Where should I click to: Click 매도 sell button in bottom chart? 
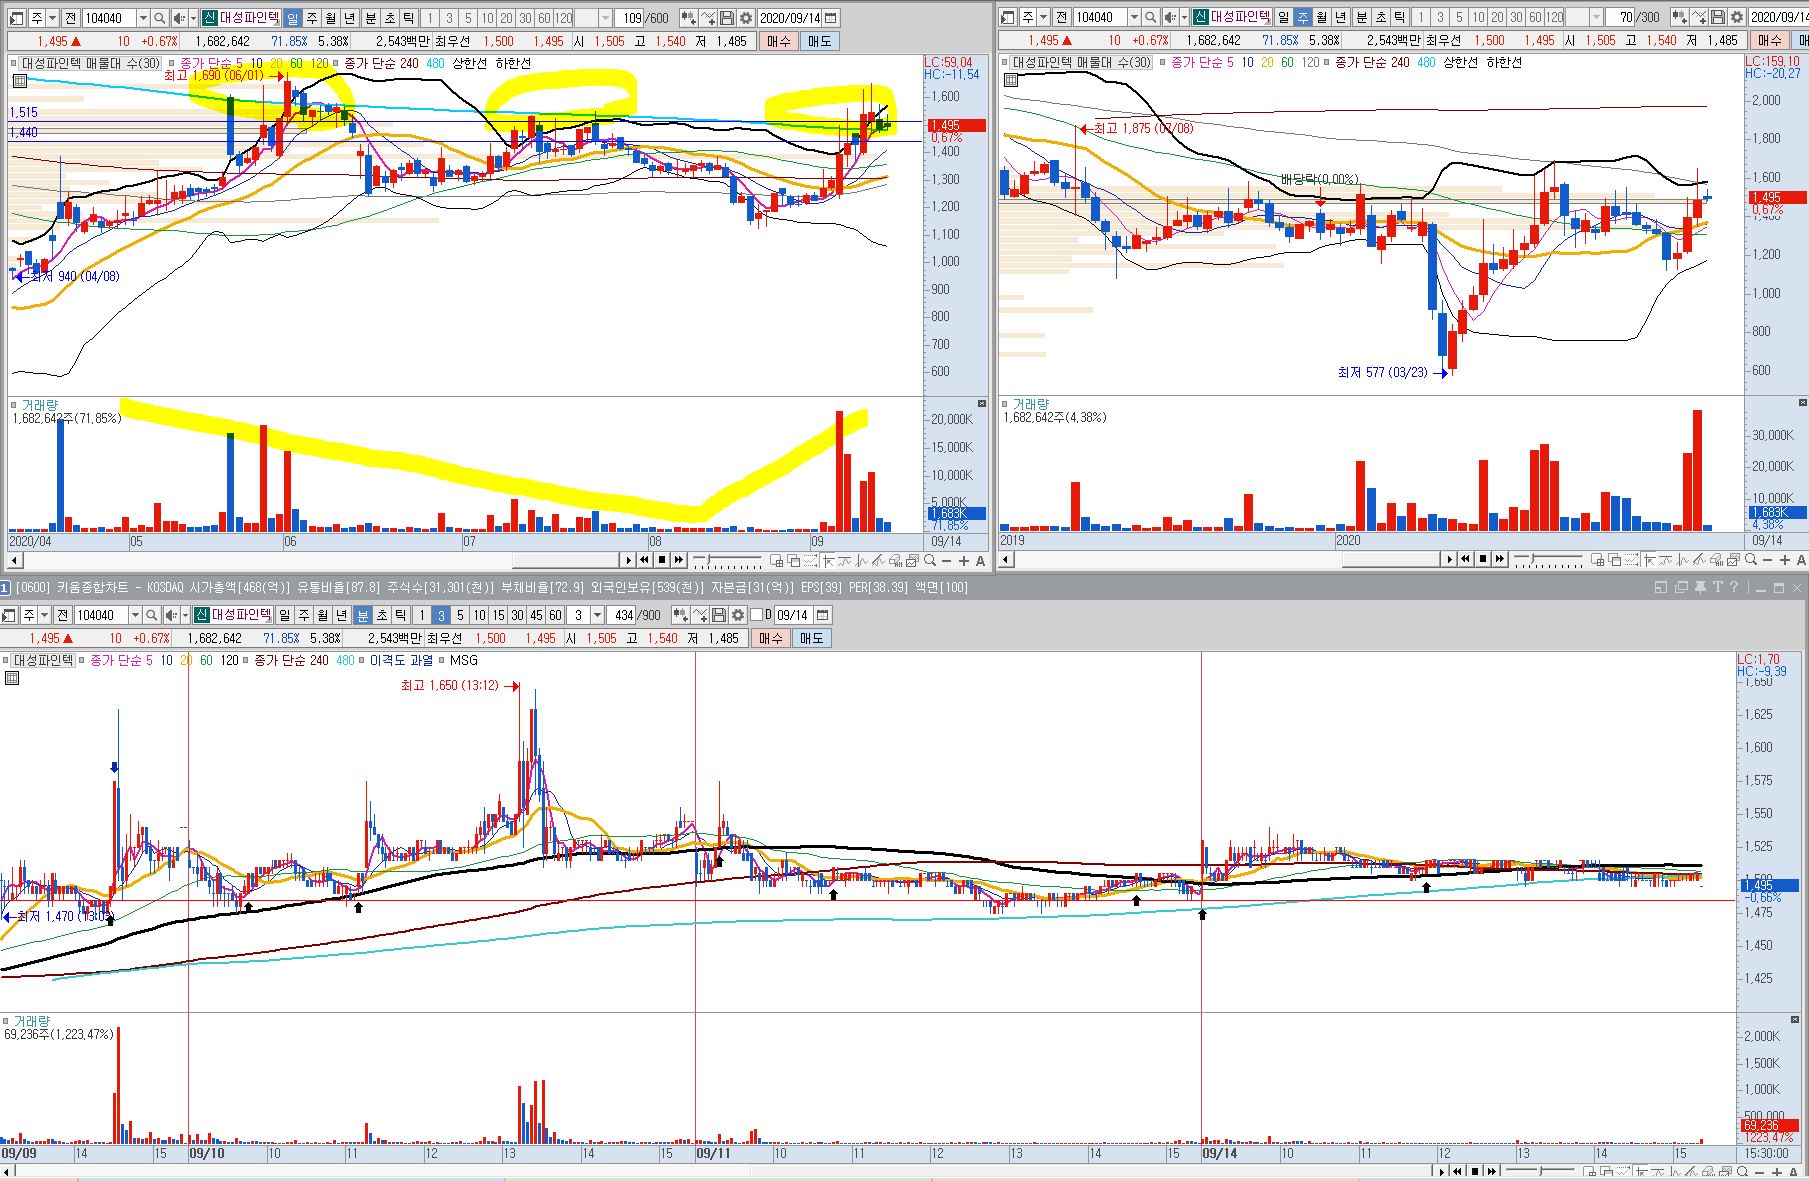pyautogui.click(x=813, y=638)
